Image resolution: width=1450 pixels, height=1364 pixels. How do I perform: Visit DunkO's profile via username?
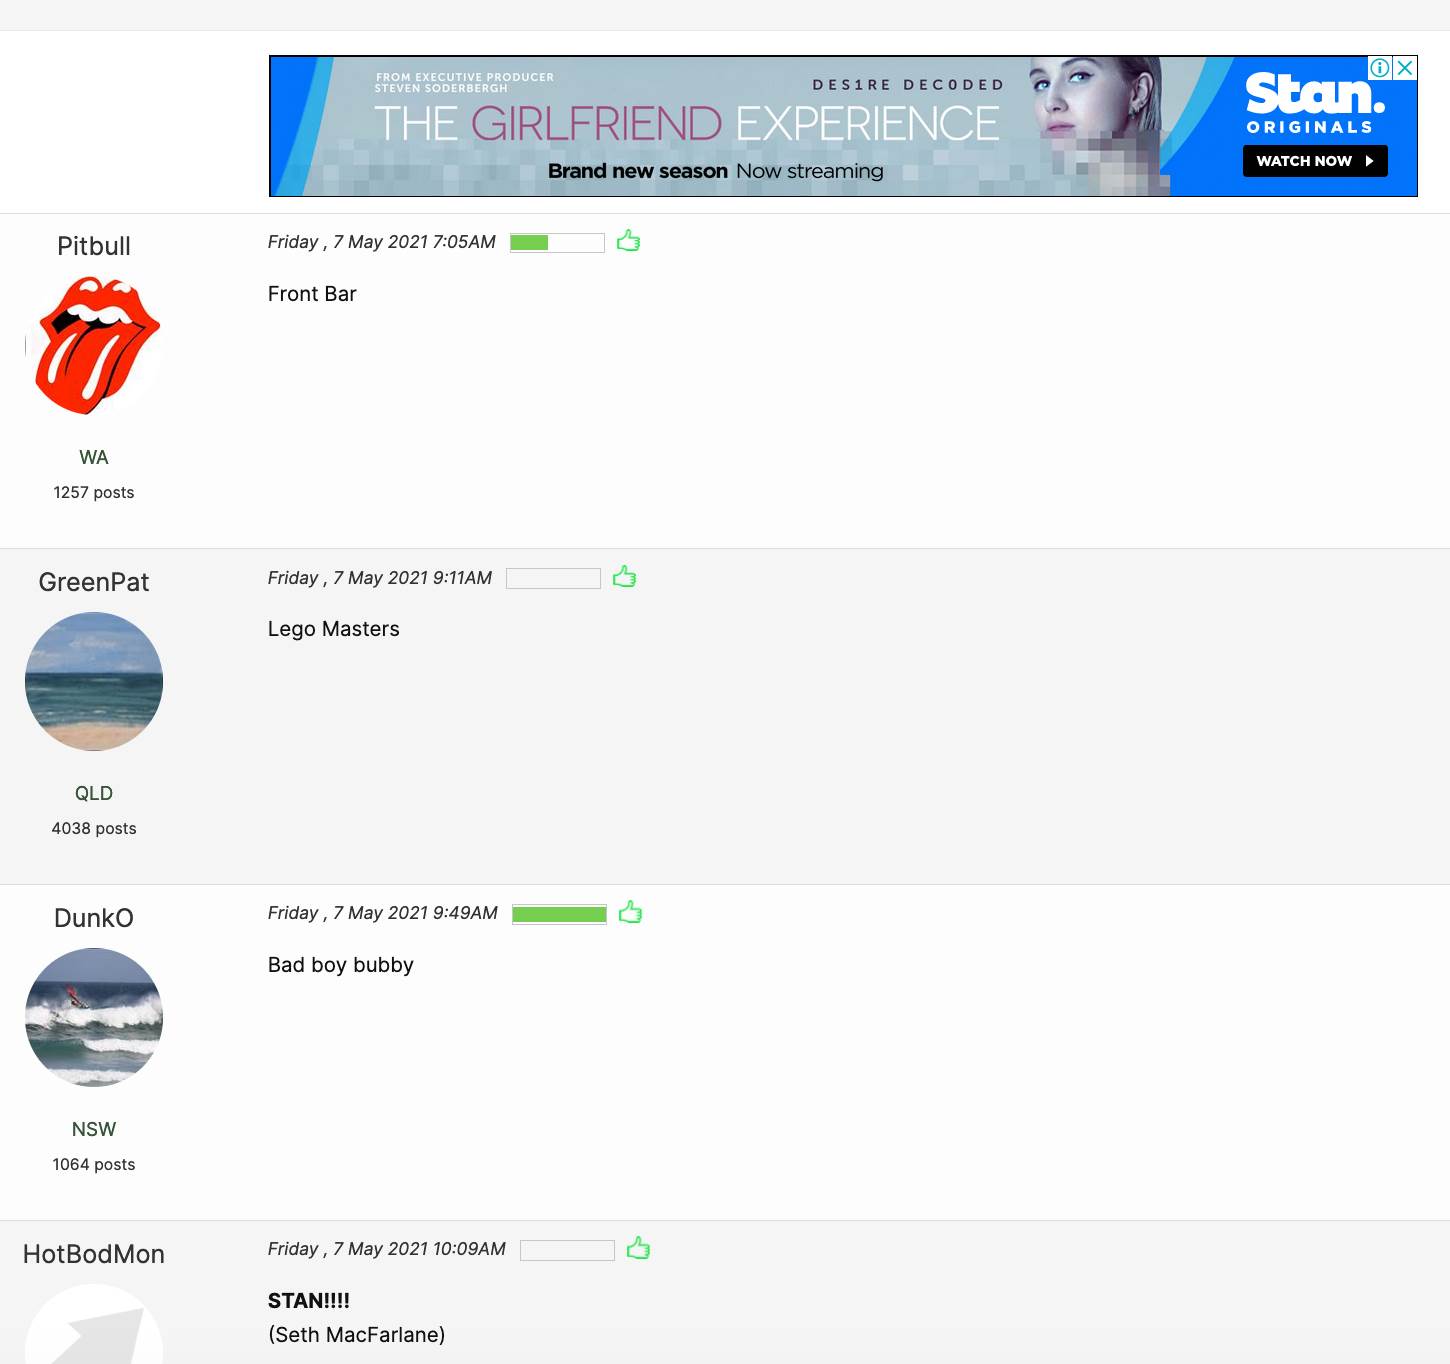[94, 918]
